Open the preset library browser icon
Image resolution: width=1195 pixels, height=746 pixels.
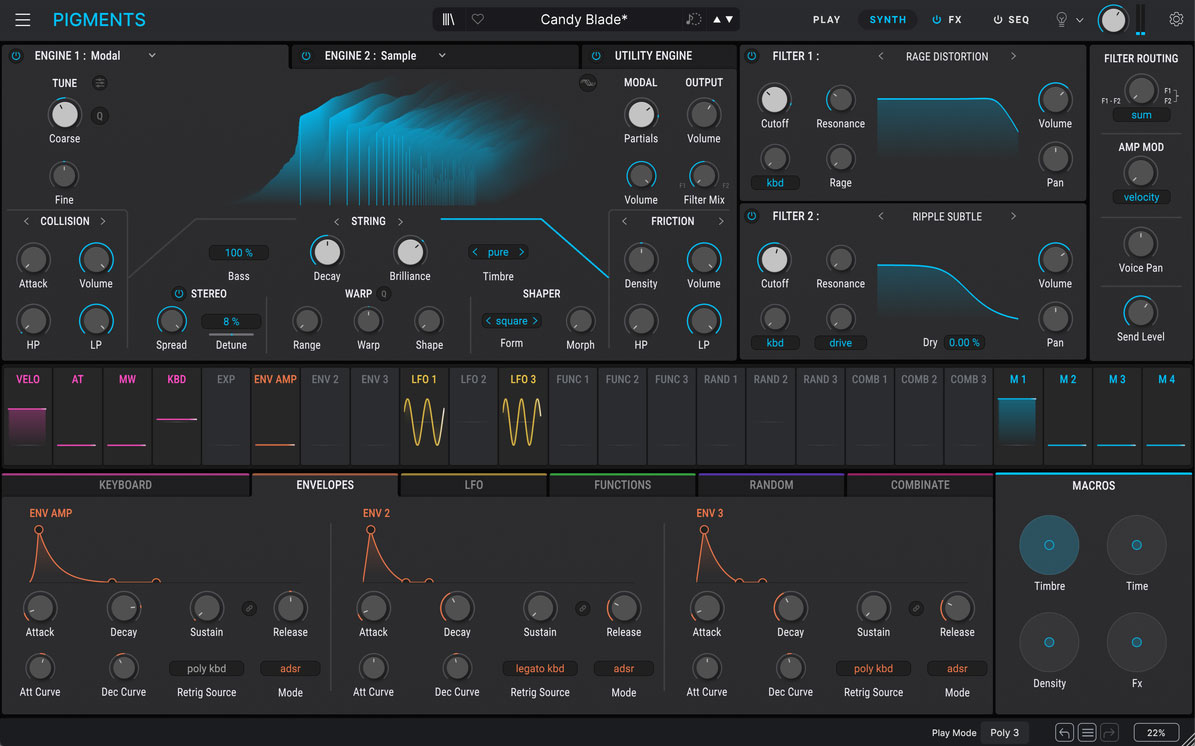[448, 20]
